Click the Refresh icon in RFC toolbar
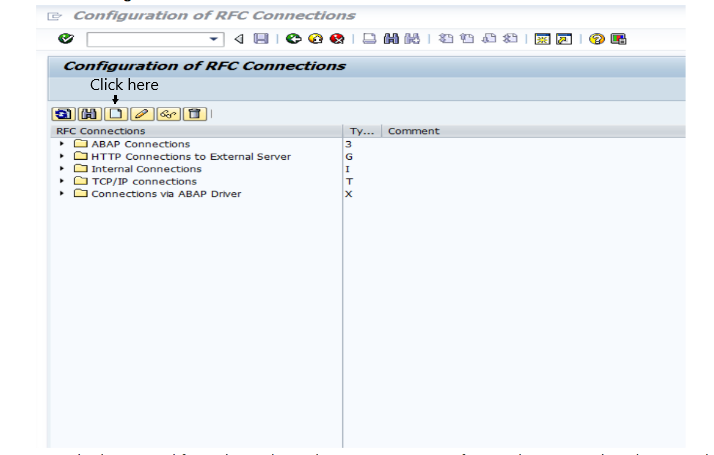Image resolution: width=714 pixels, height=455 pixels. pos(63,114)
